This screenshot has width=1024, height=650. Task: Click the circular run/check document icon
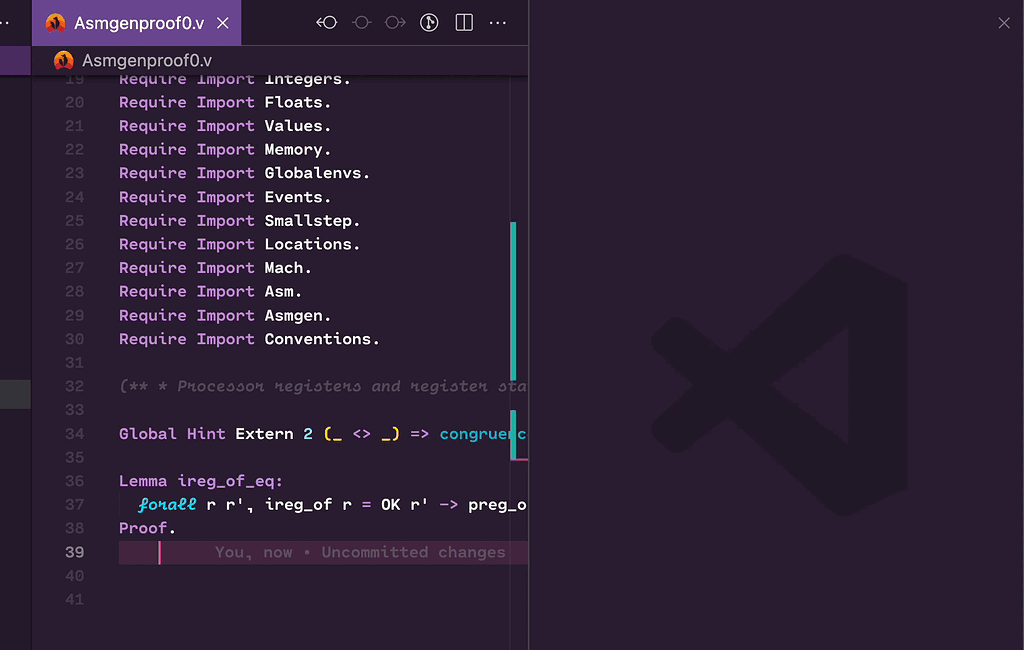pyautogui.click(x=429, y=22)
